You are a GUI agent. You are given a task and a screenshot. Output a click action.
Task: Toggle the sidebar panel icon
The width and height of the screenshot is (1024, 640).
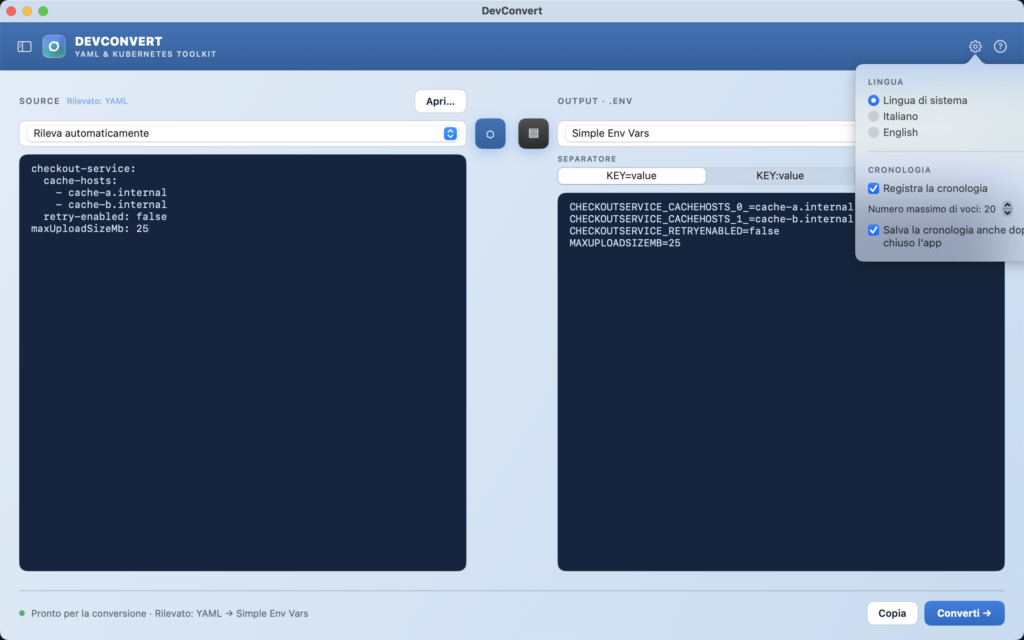pyautogui.click(x=24, y=46)
